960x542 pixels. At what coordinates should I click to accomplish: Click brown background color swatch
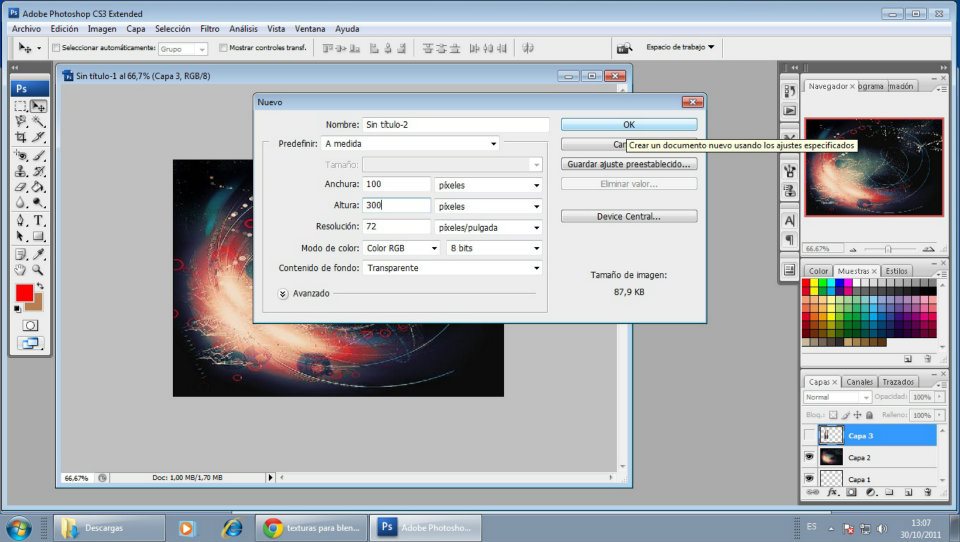(x=36, y=304)
